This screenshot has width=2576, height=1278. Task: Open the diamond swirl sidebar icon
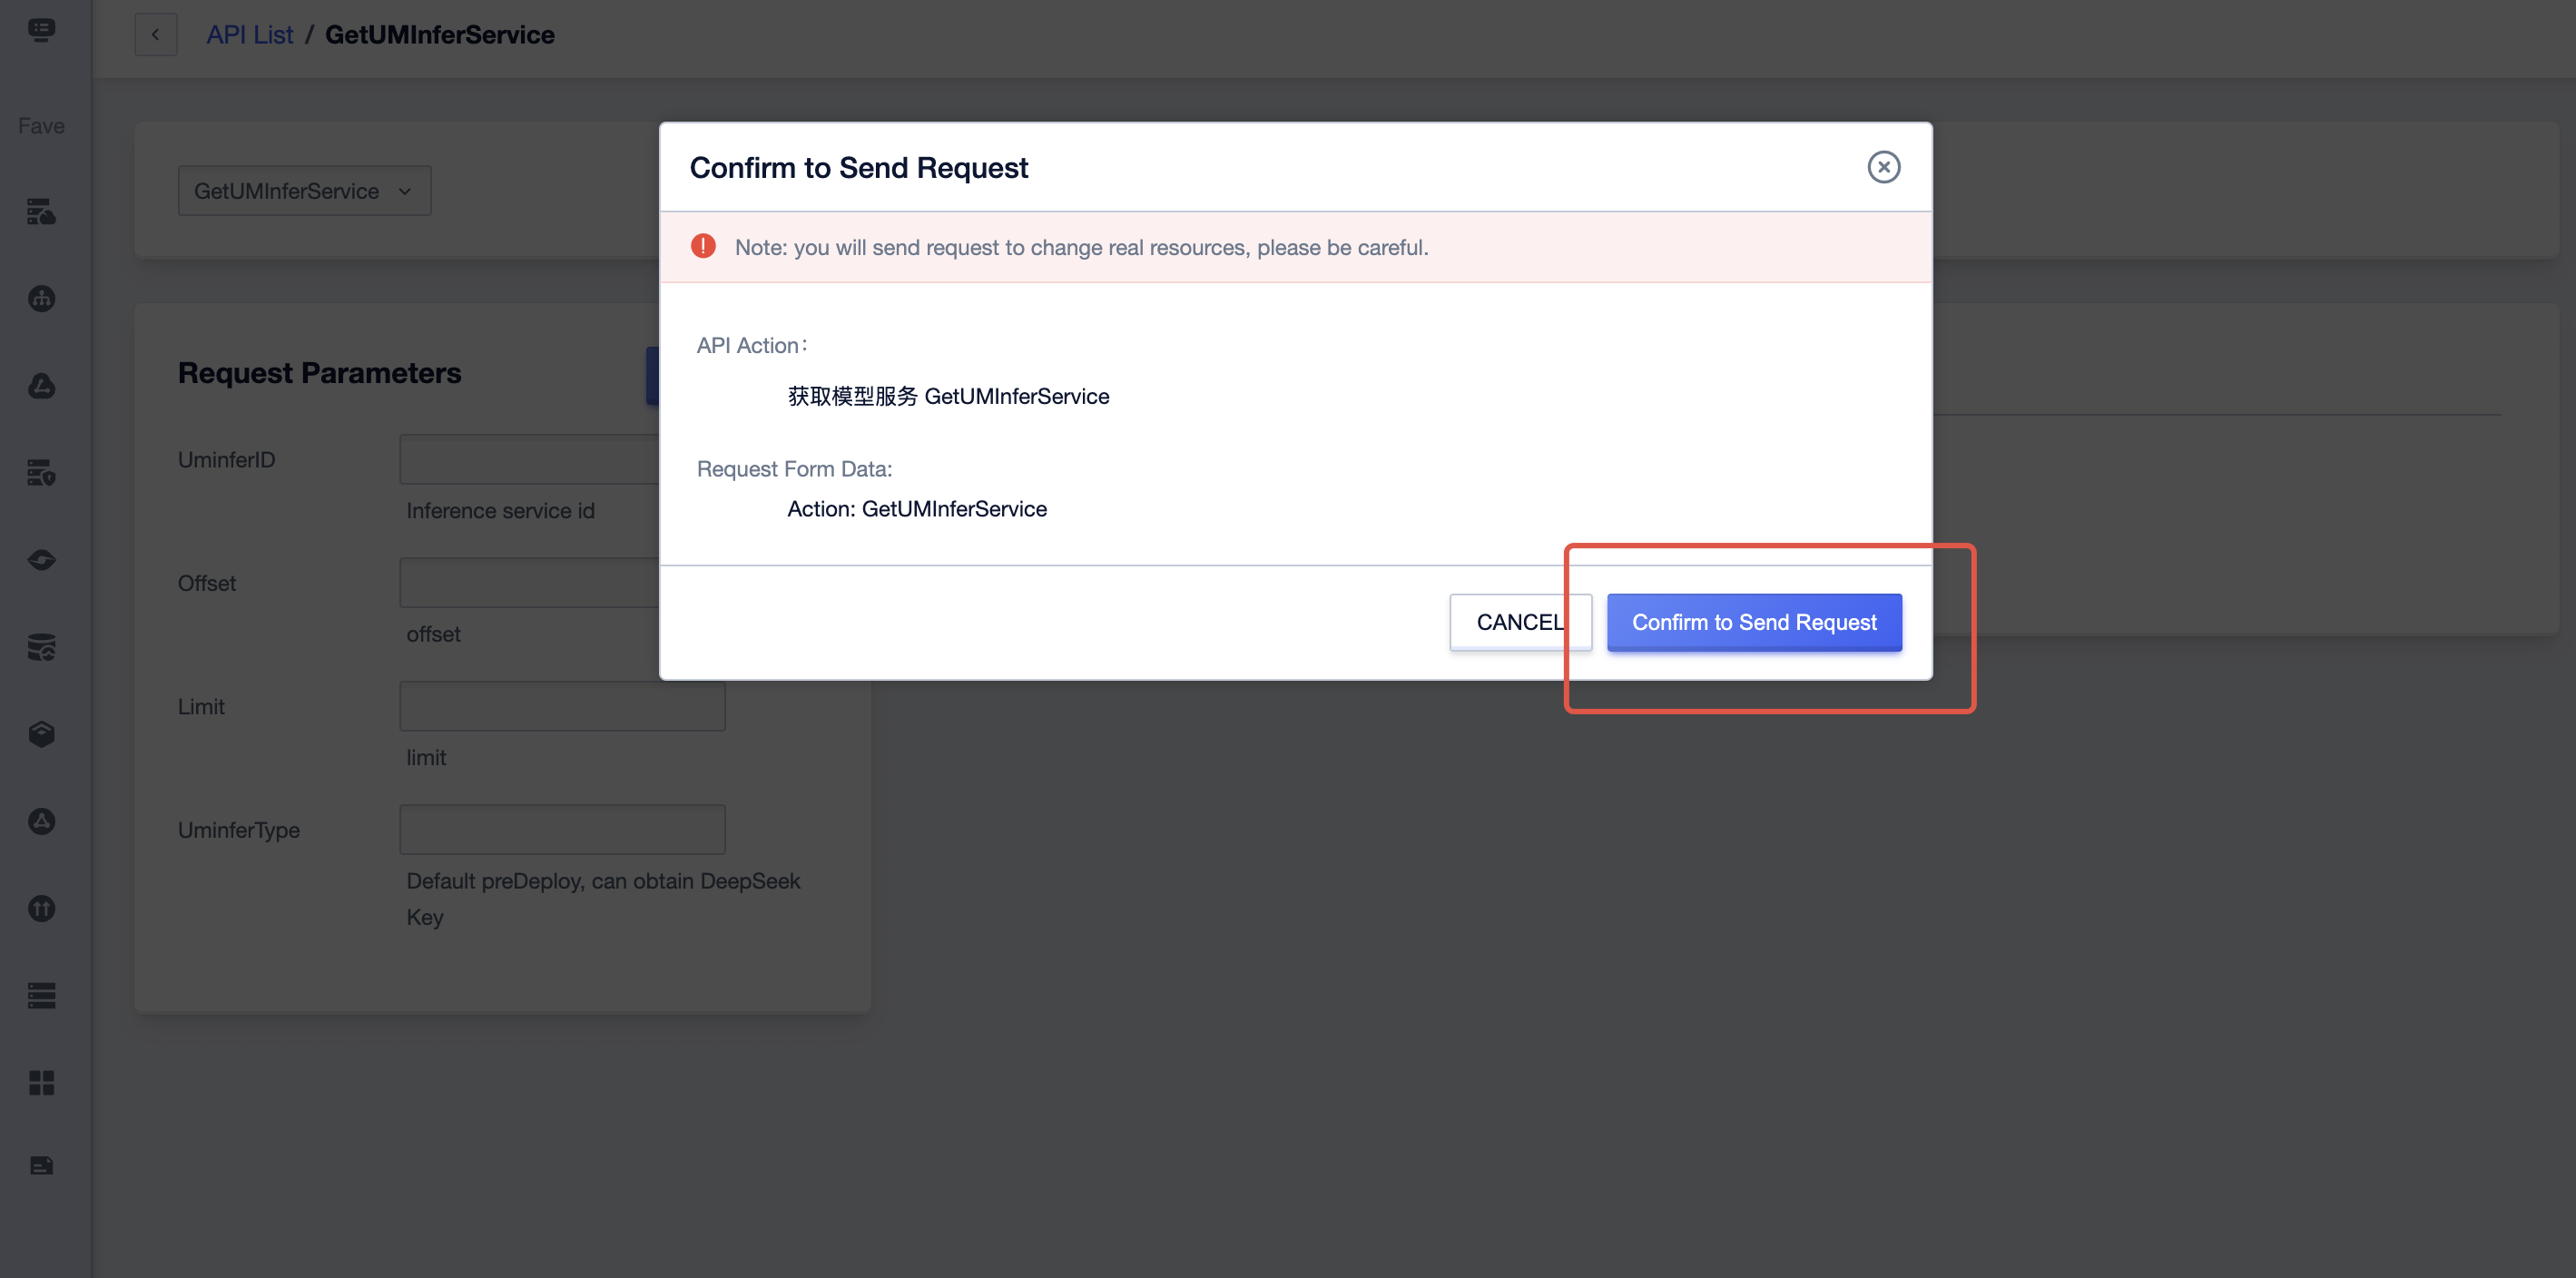click(41, 560)
